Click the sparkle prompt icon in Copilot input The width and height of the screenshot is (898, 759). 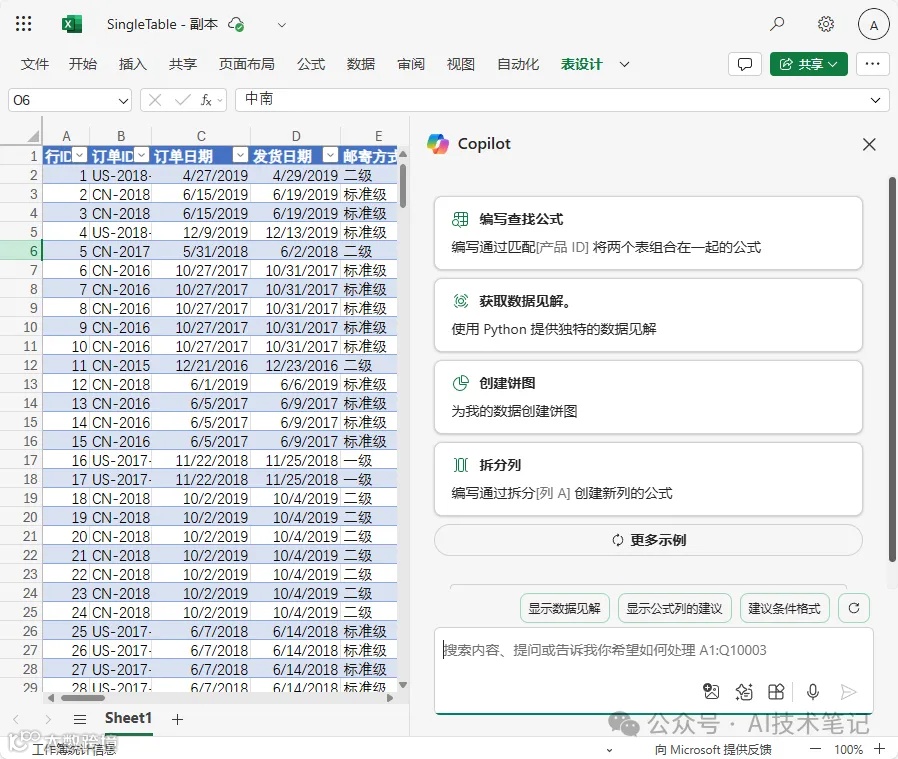coord(743,691)
